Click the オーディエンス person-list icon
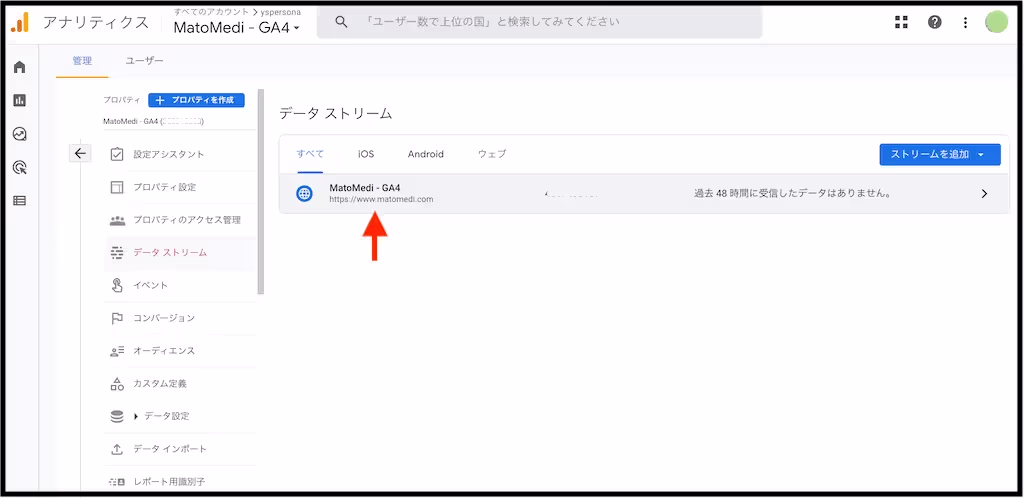The height and width of the screenshot is (498, 1024). [117, 351]
